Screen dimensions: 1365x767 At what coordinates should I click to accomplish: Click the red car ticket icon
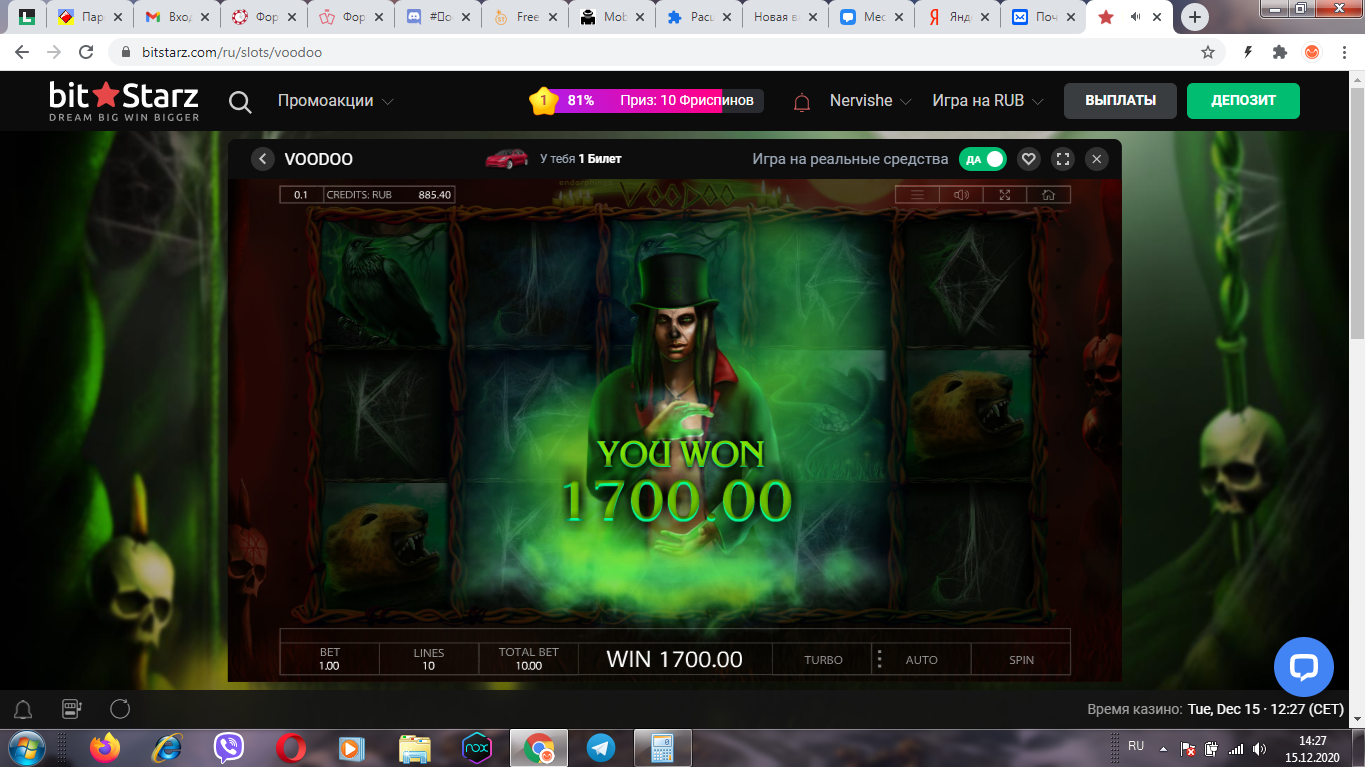coord(507,159)
